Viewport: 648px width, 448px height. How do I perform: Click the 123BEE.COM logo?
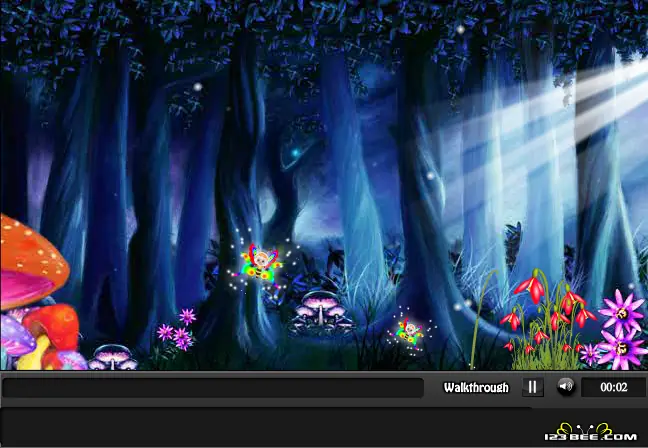pyautogui.click(x=591, y=432)
